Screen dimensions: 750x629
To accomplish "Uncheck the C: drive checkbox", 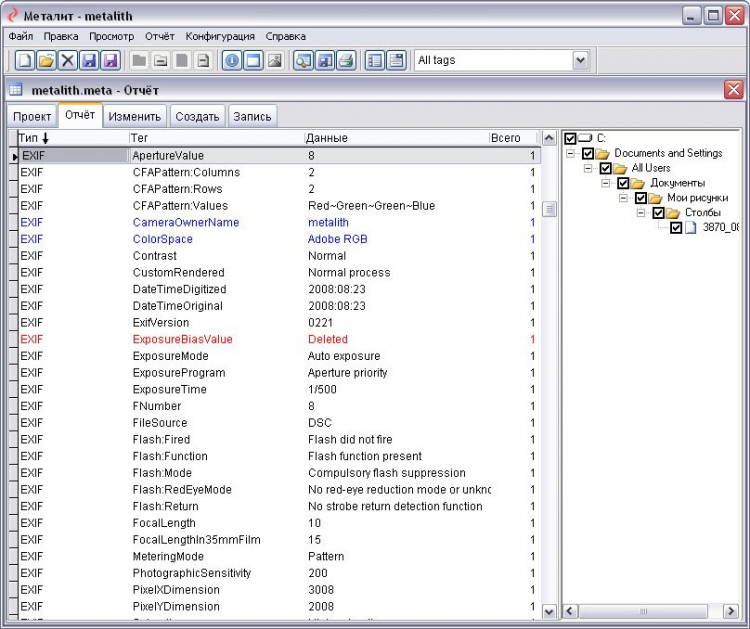I will pyautogui.click(x=570, y=139).
